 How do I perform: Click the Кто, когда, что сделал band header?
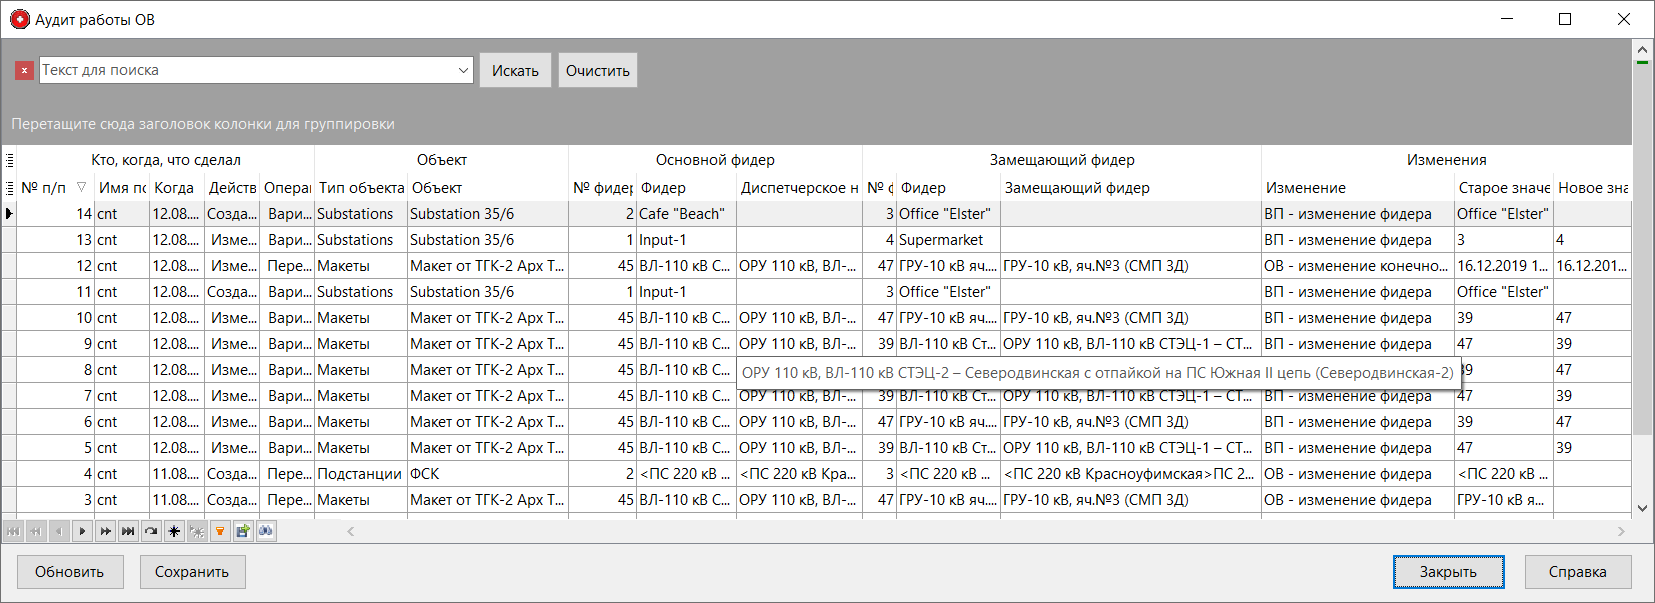pos(166,160)
